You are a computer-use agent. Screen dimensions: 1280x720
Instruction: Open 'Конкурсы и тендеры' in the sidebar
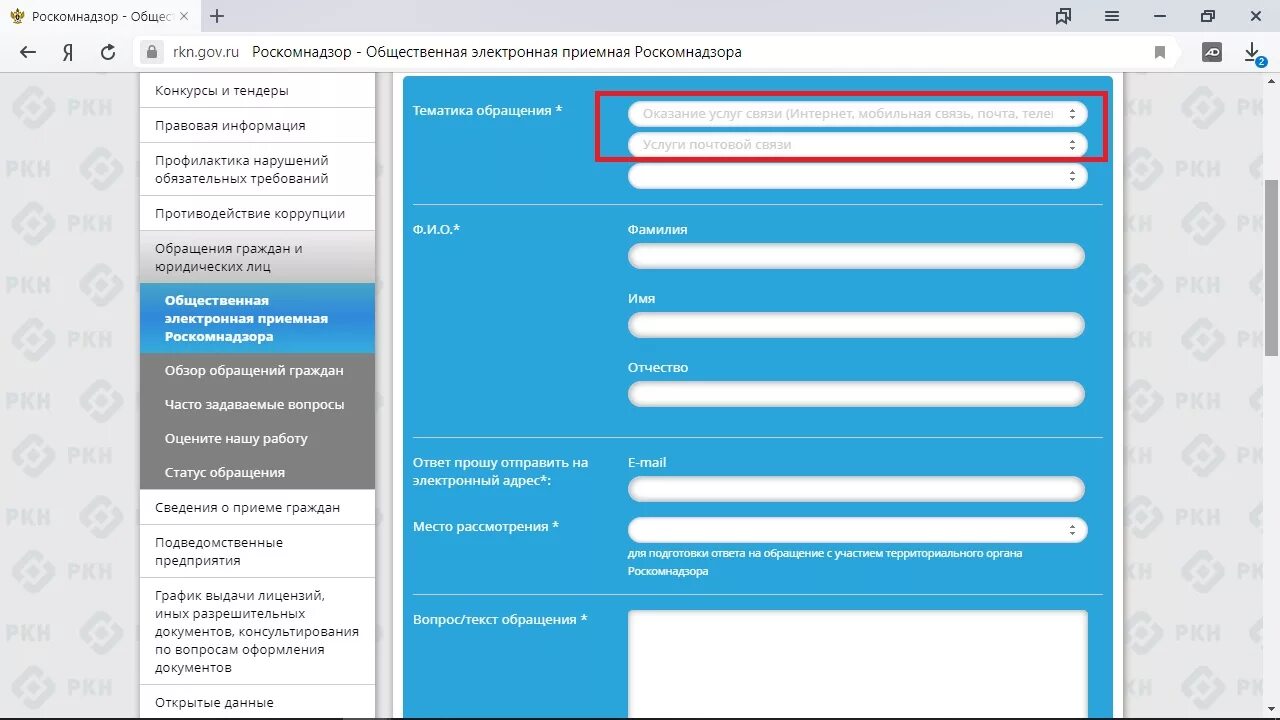257,90
